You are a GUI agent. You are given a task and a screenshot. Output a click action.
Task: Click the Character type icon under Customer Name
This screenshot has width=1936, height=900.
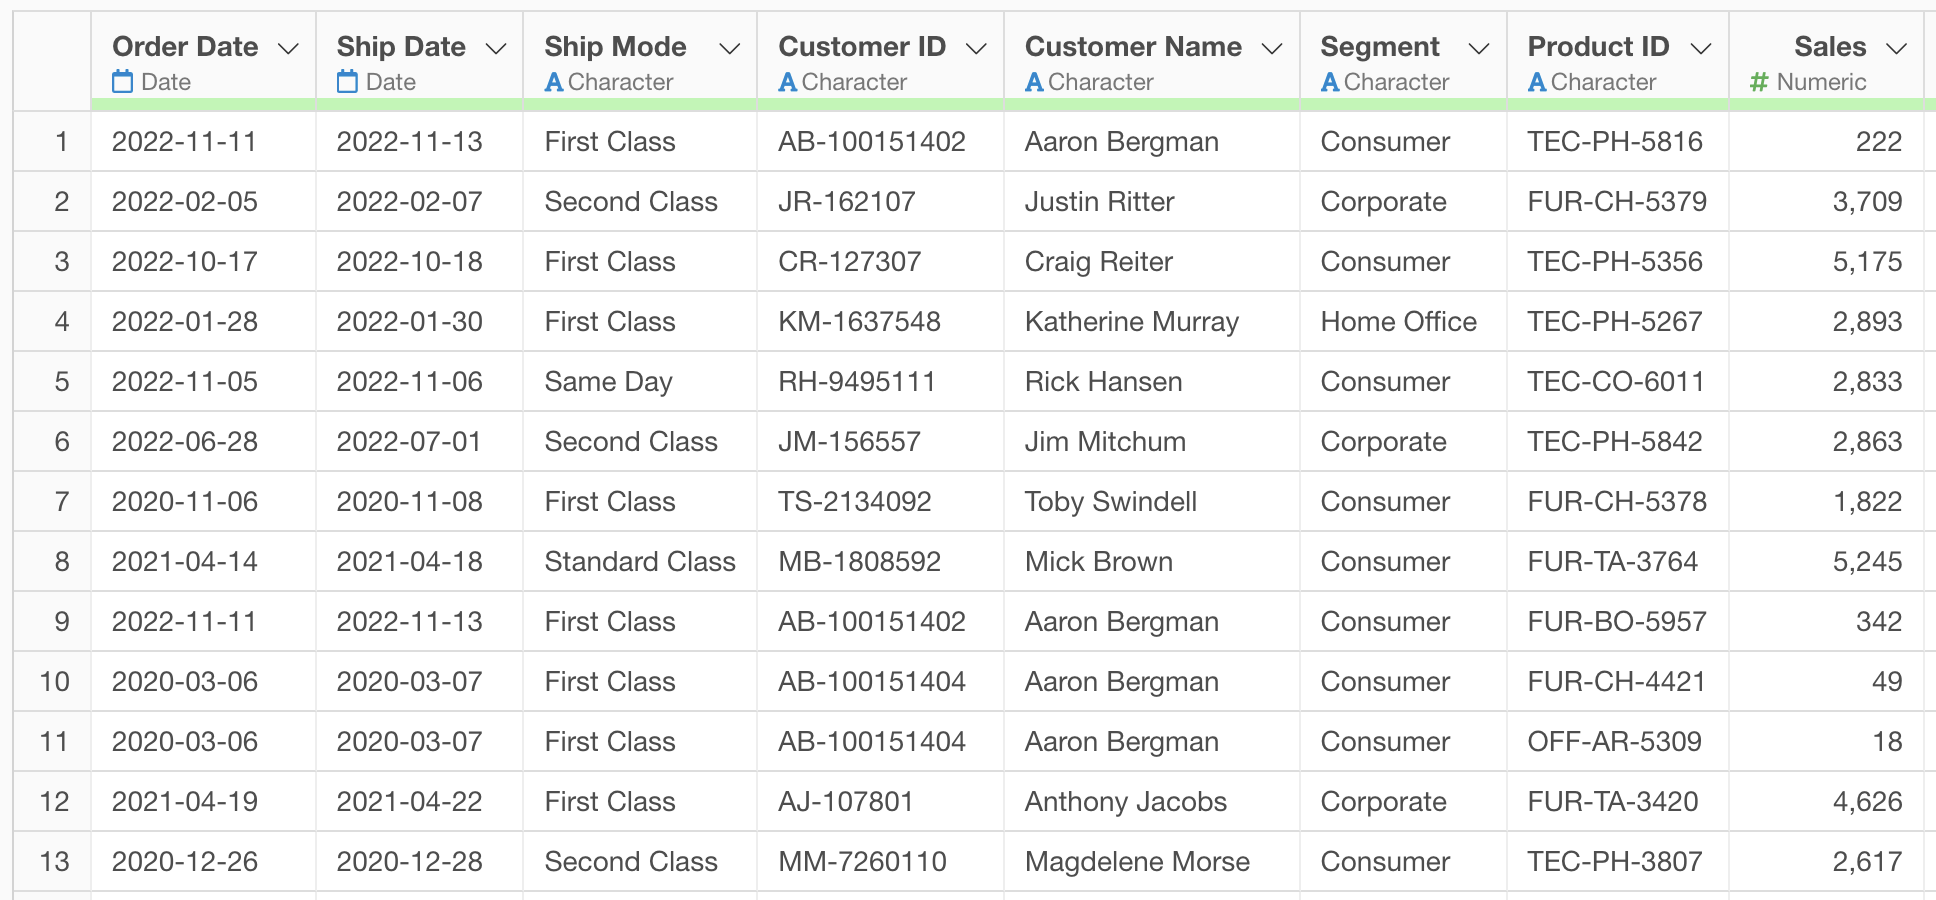coord(1034,82)
